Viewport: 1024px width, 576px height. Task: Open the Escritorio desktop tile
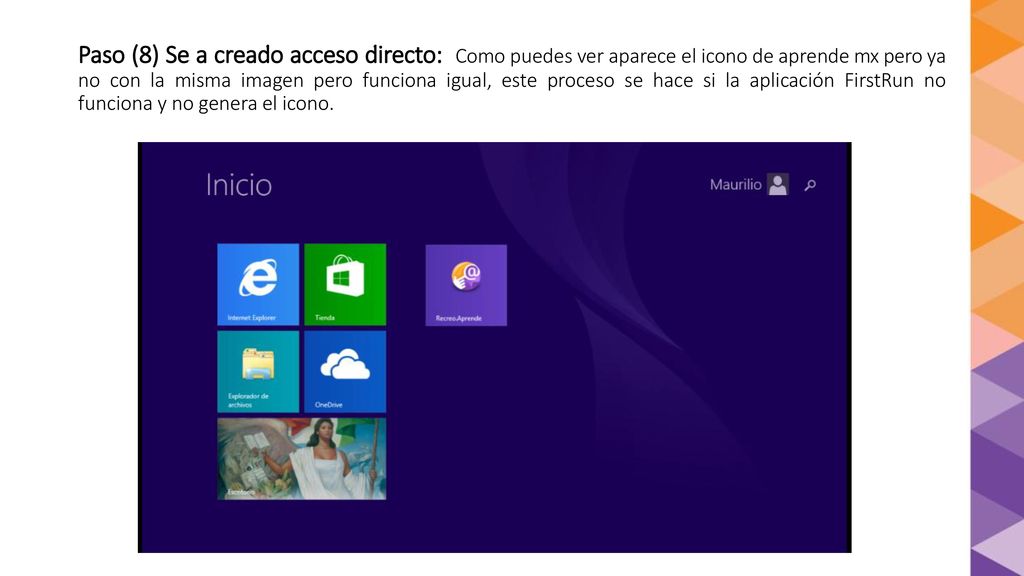click(x=302, y=459)
